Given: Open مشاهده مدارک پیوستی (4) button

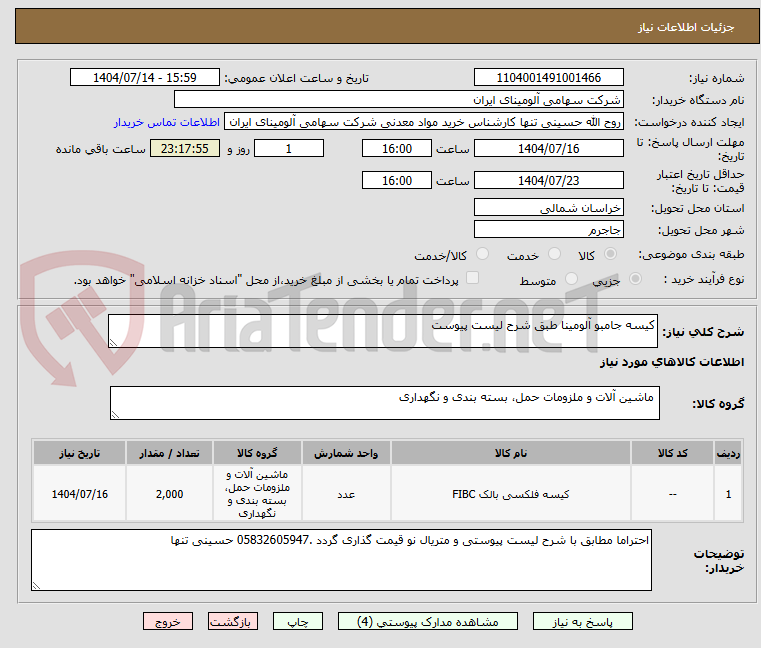Looking at the screenshot, I should pos(428,621).
